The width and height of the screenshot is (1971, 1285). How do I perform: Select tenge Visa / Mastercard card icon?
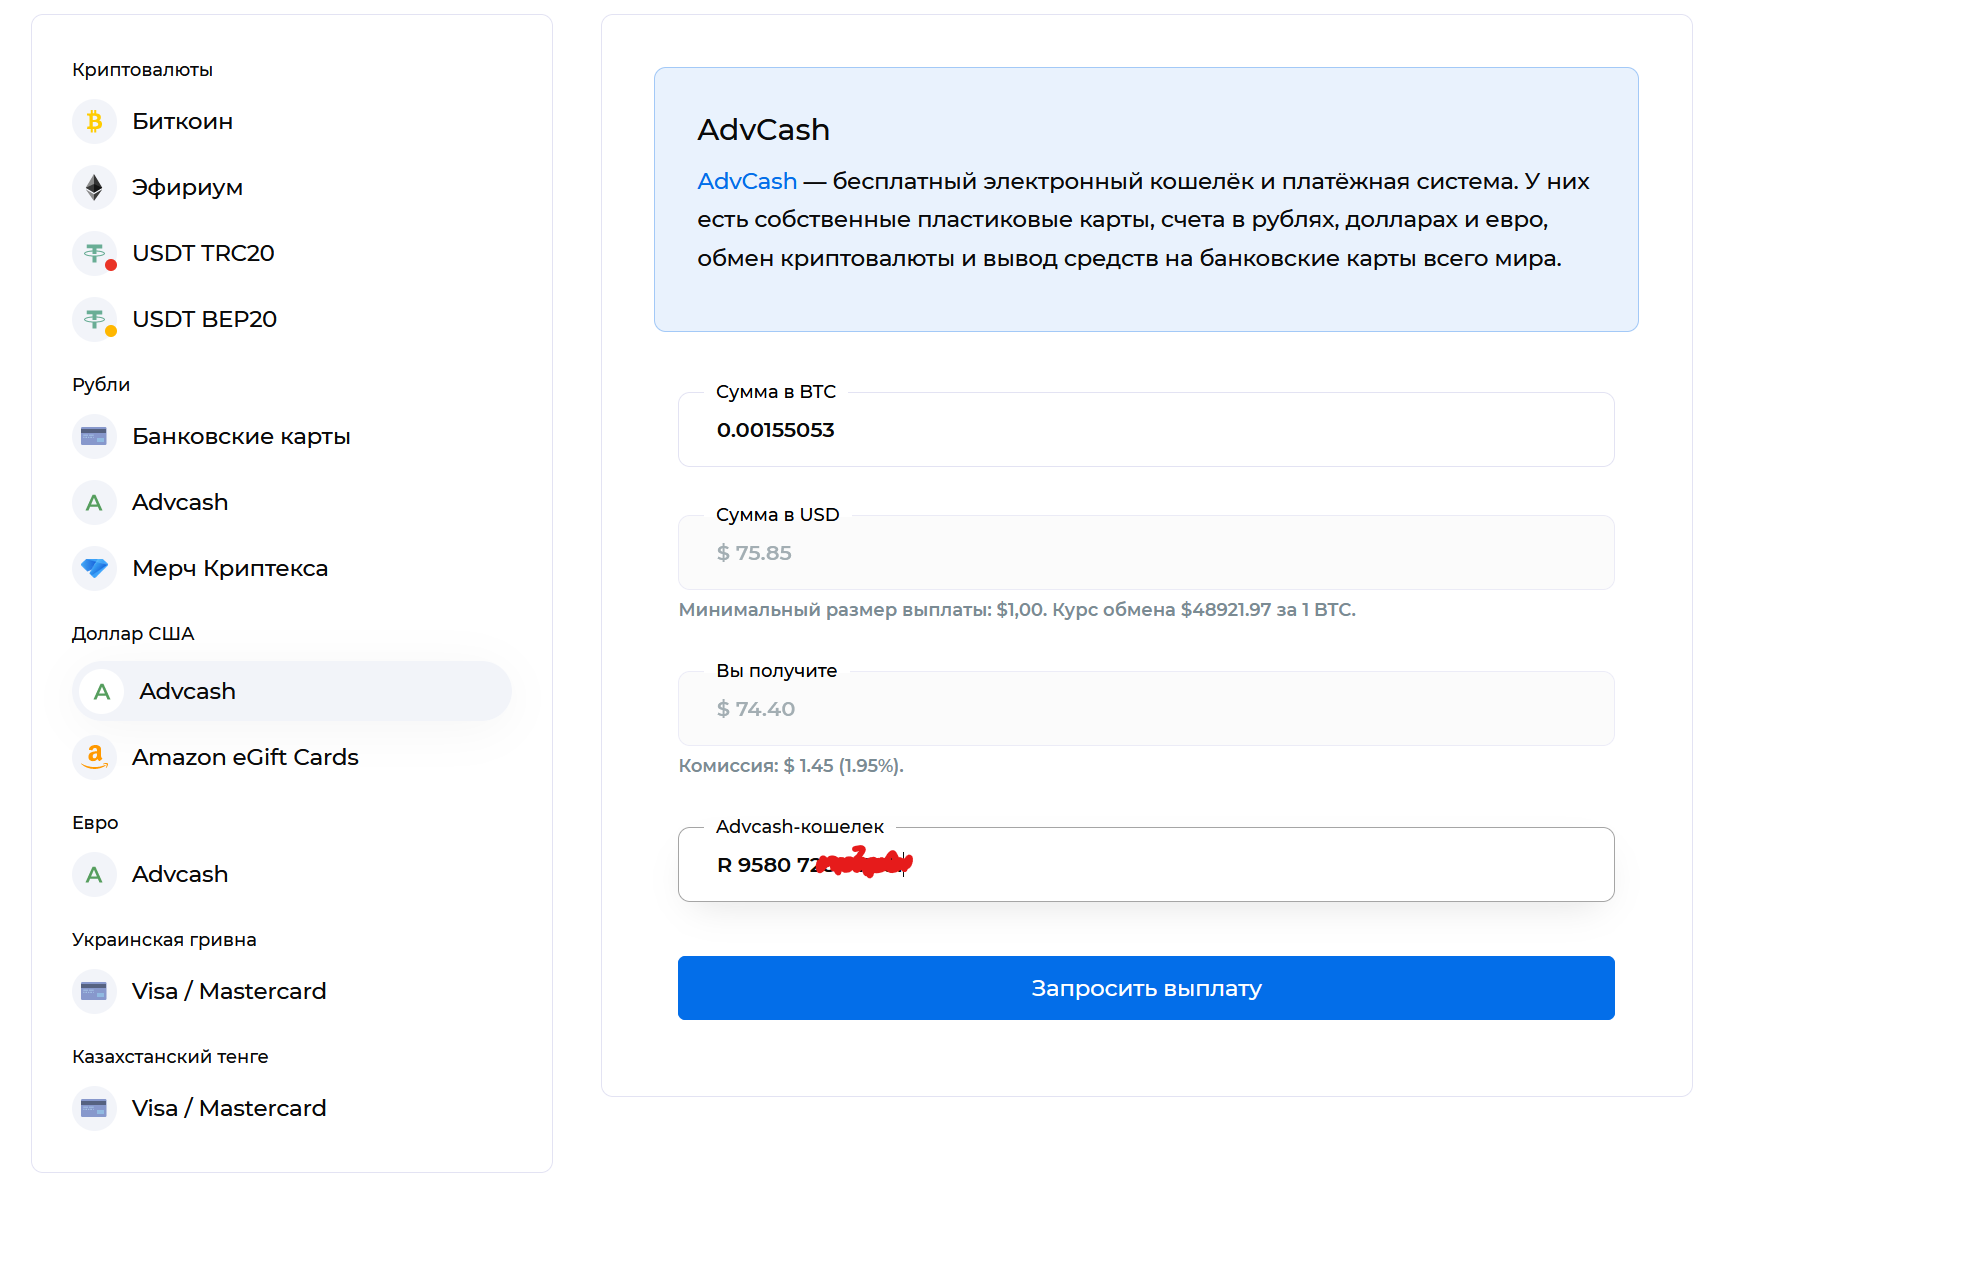[94, 1109]
